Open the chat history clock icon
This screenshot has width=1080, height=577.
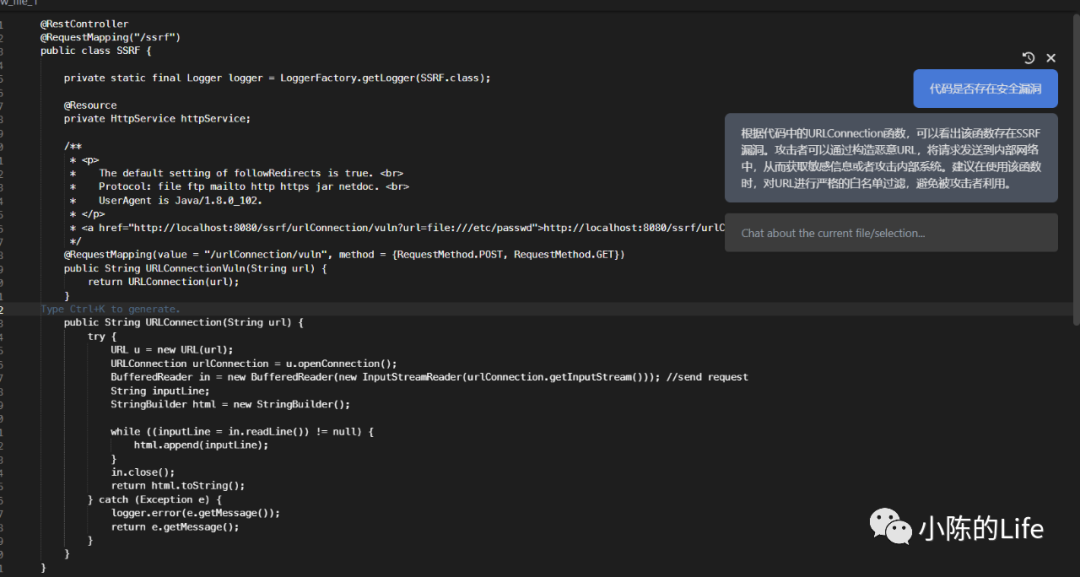tap(1028, 58)
